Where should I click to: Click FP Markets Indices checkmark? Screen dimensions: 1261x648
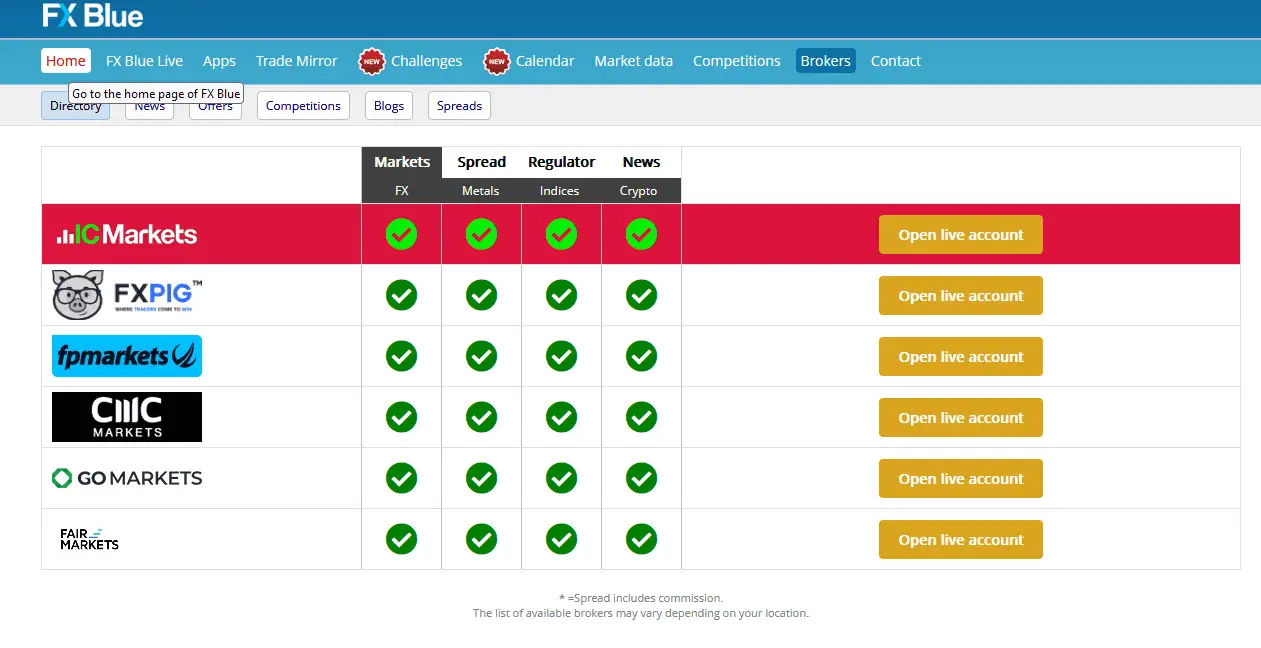(x=561, y=356)
